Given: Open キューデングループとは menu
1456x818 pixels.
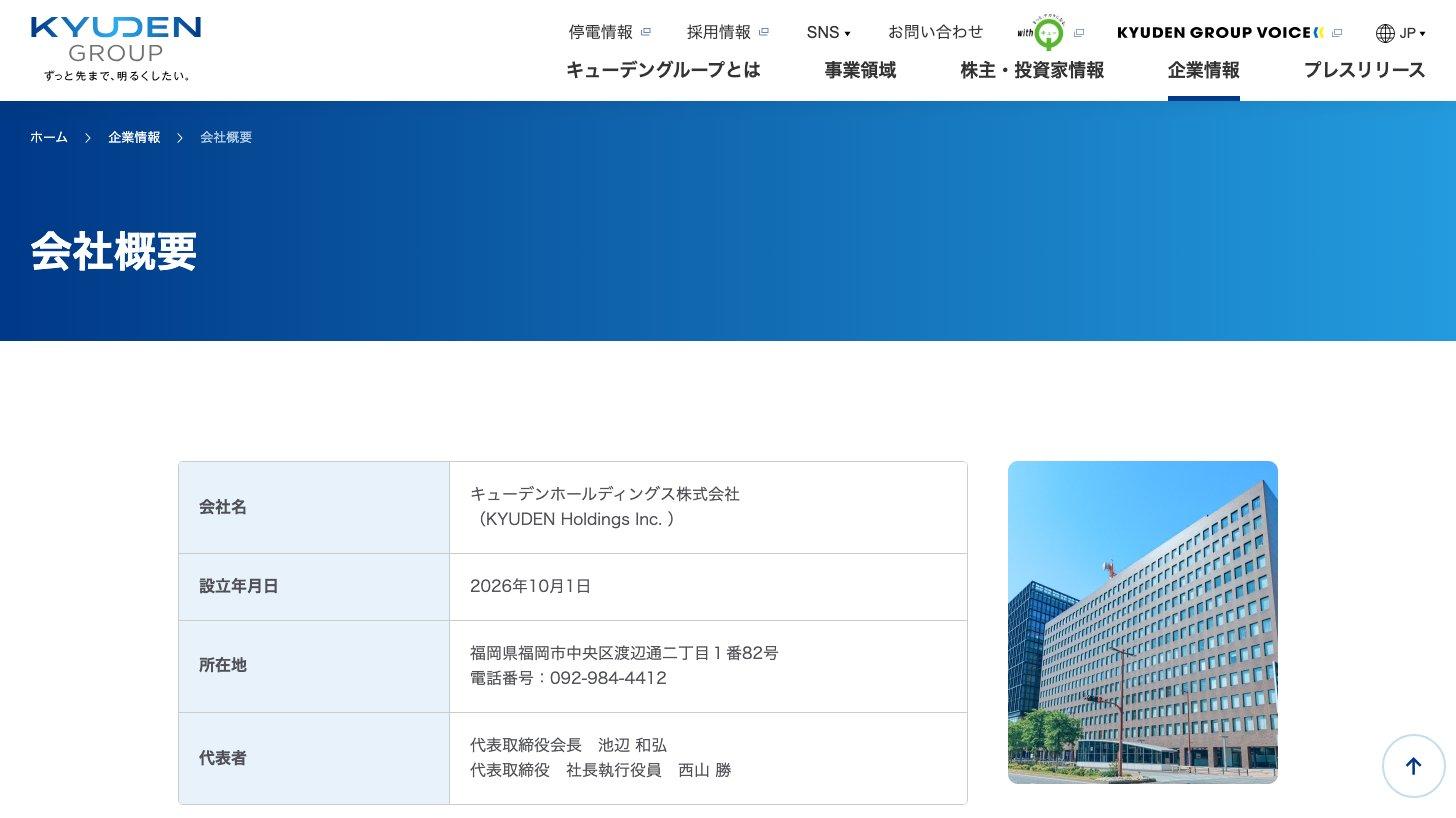Looking at the screenshot, I should pos(663,70).
